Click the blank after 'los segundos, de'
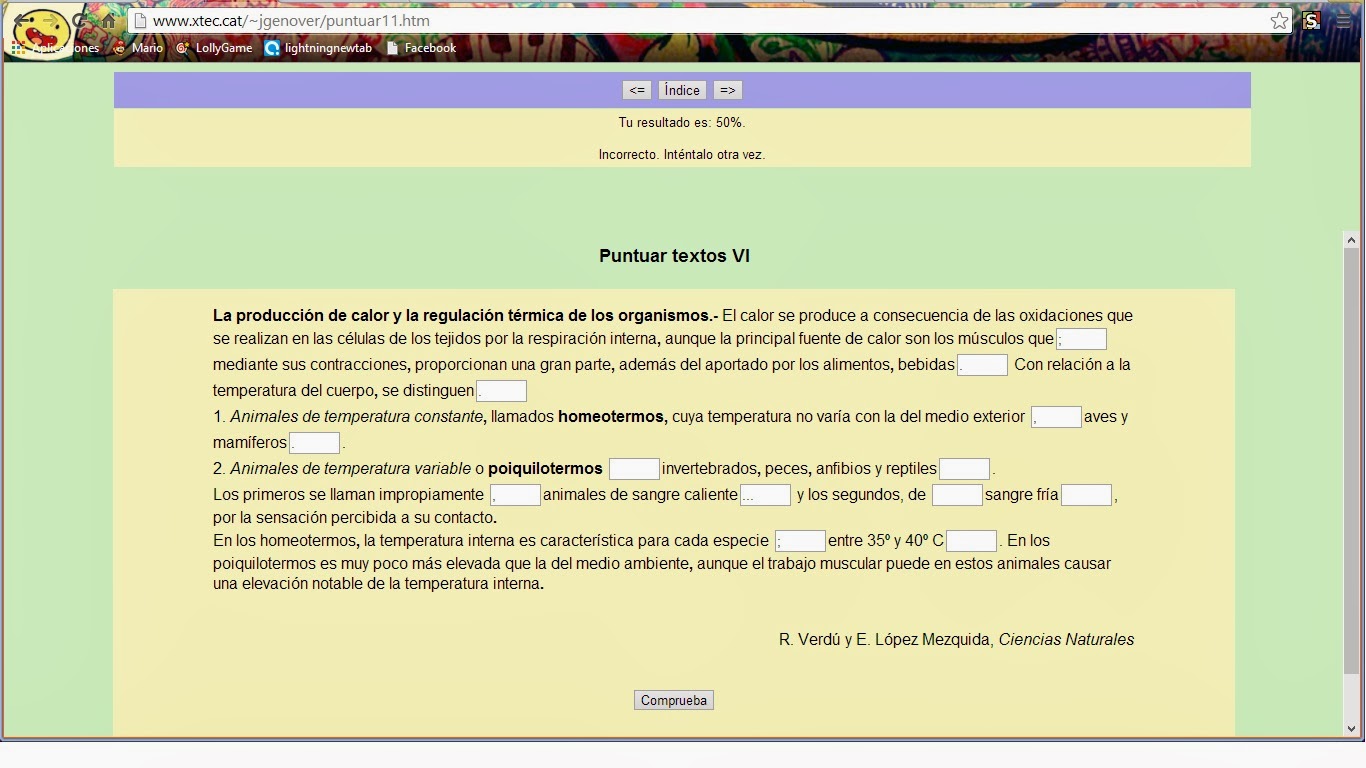Image resolution: width=1366 pixels, height=768 pixels. click(x=958, y=495)
